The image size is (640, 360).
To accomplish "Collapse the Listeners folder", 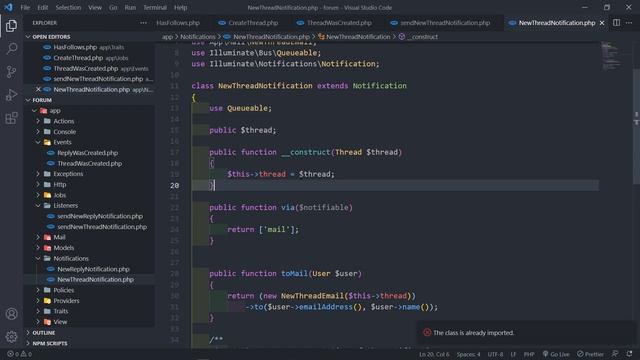I will click(x=38, y=205).
